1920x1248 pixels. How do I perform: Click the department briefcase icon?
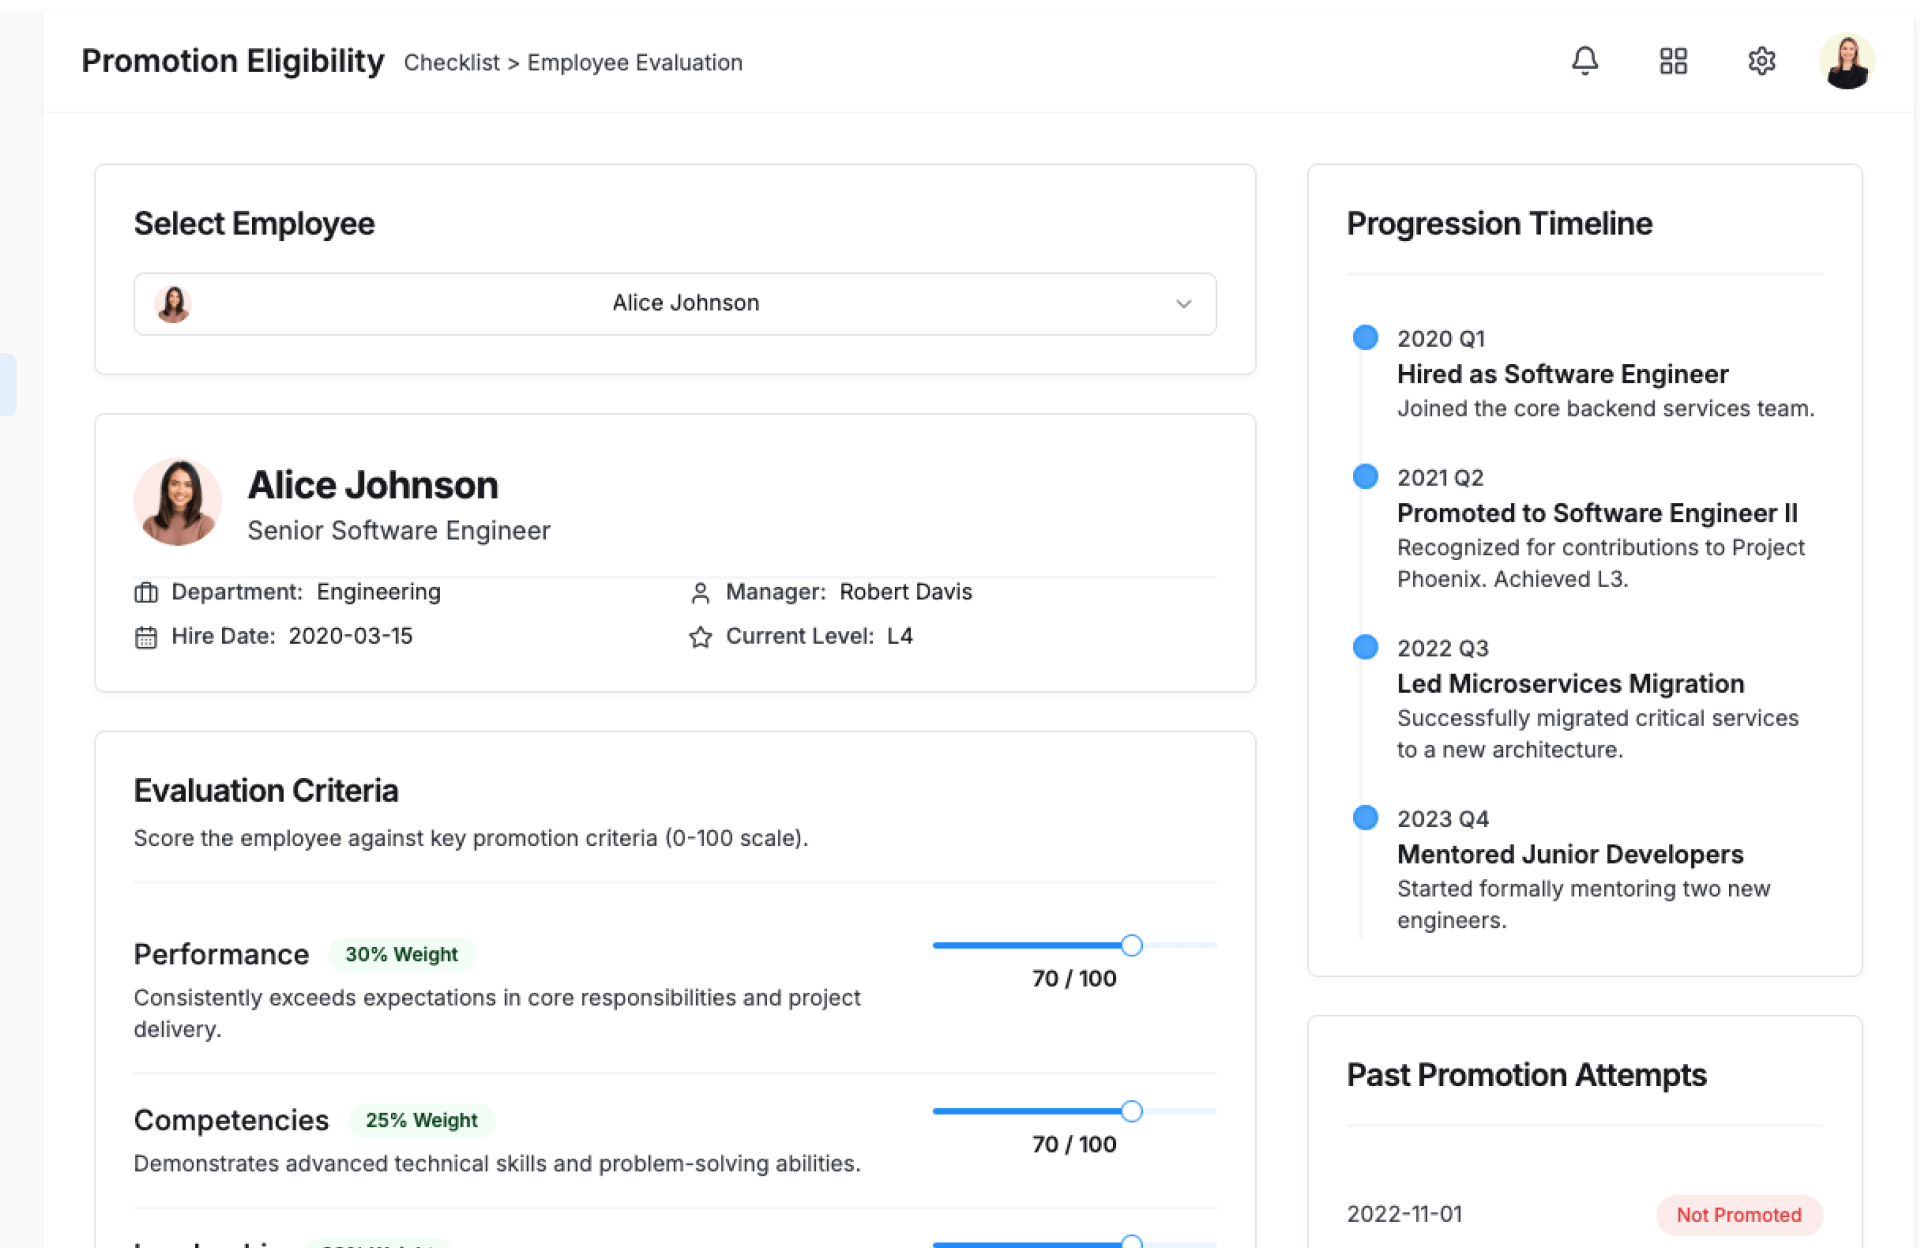click(x=146, y=592)
